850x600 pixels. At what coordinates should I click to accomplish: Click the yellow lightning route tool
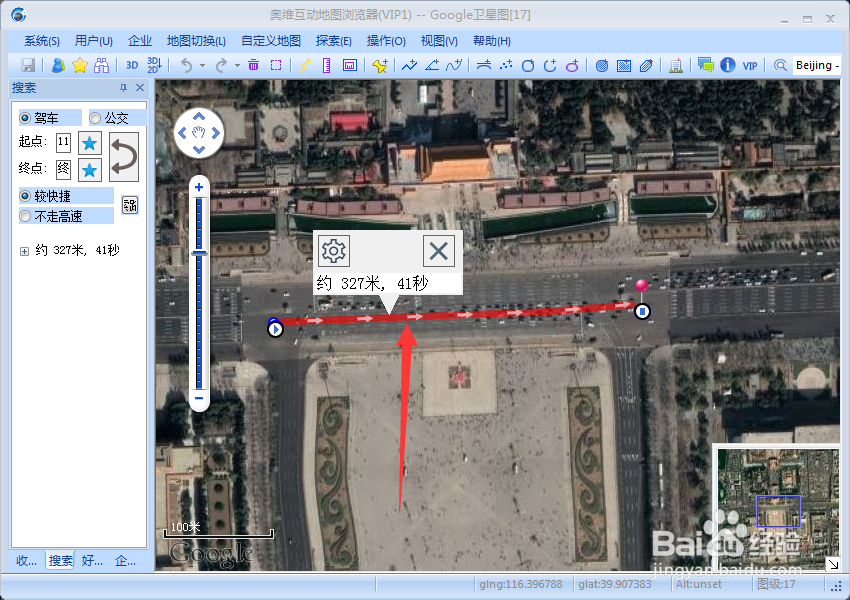tap(305, 66)
